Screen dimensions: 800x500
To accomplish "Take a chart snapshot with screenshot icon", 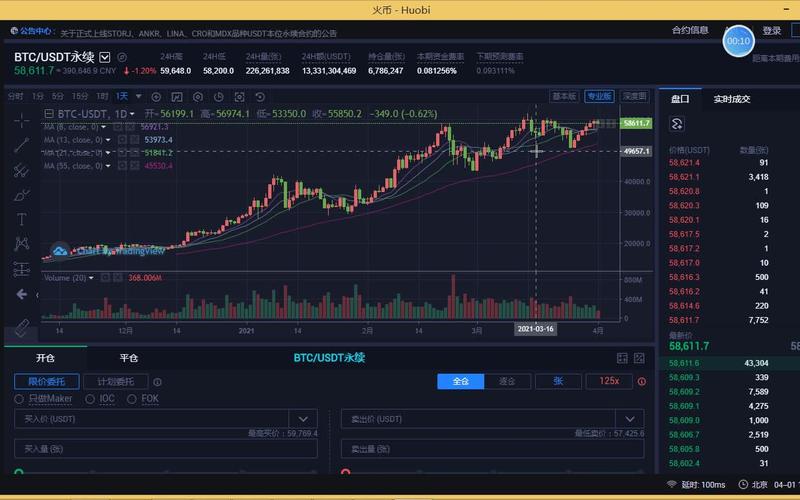I will pyautogui.click(x=239, y=97).
